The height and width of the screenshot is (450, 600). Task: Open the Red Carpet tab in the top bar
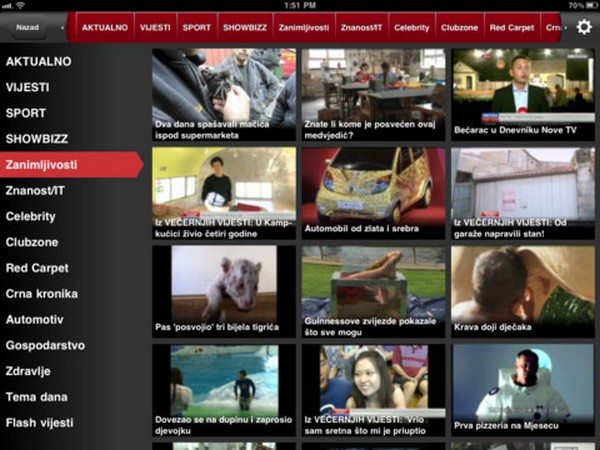(x=512, y=28)
